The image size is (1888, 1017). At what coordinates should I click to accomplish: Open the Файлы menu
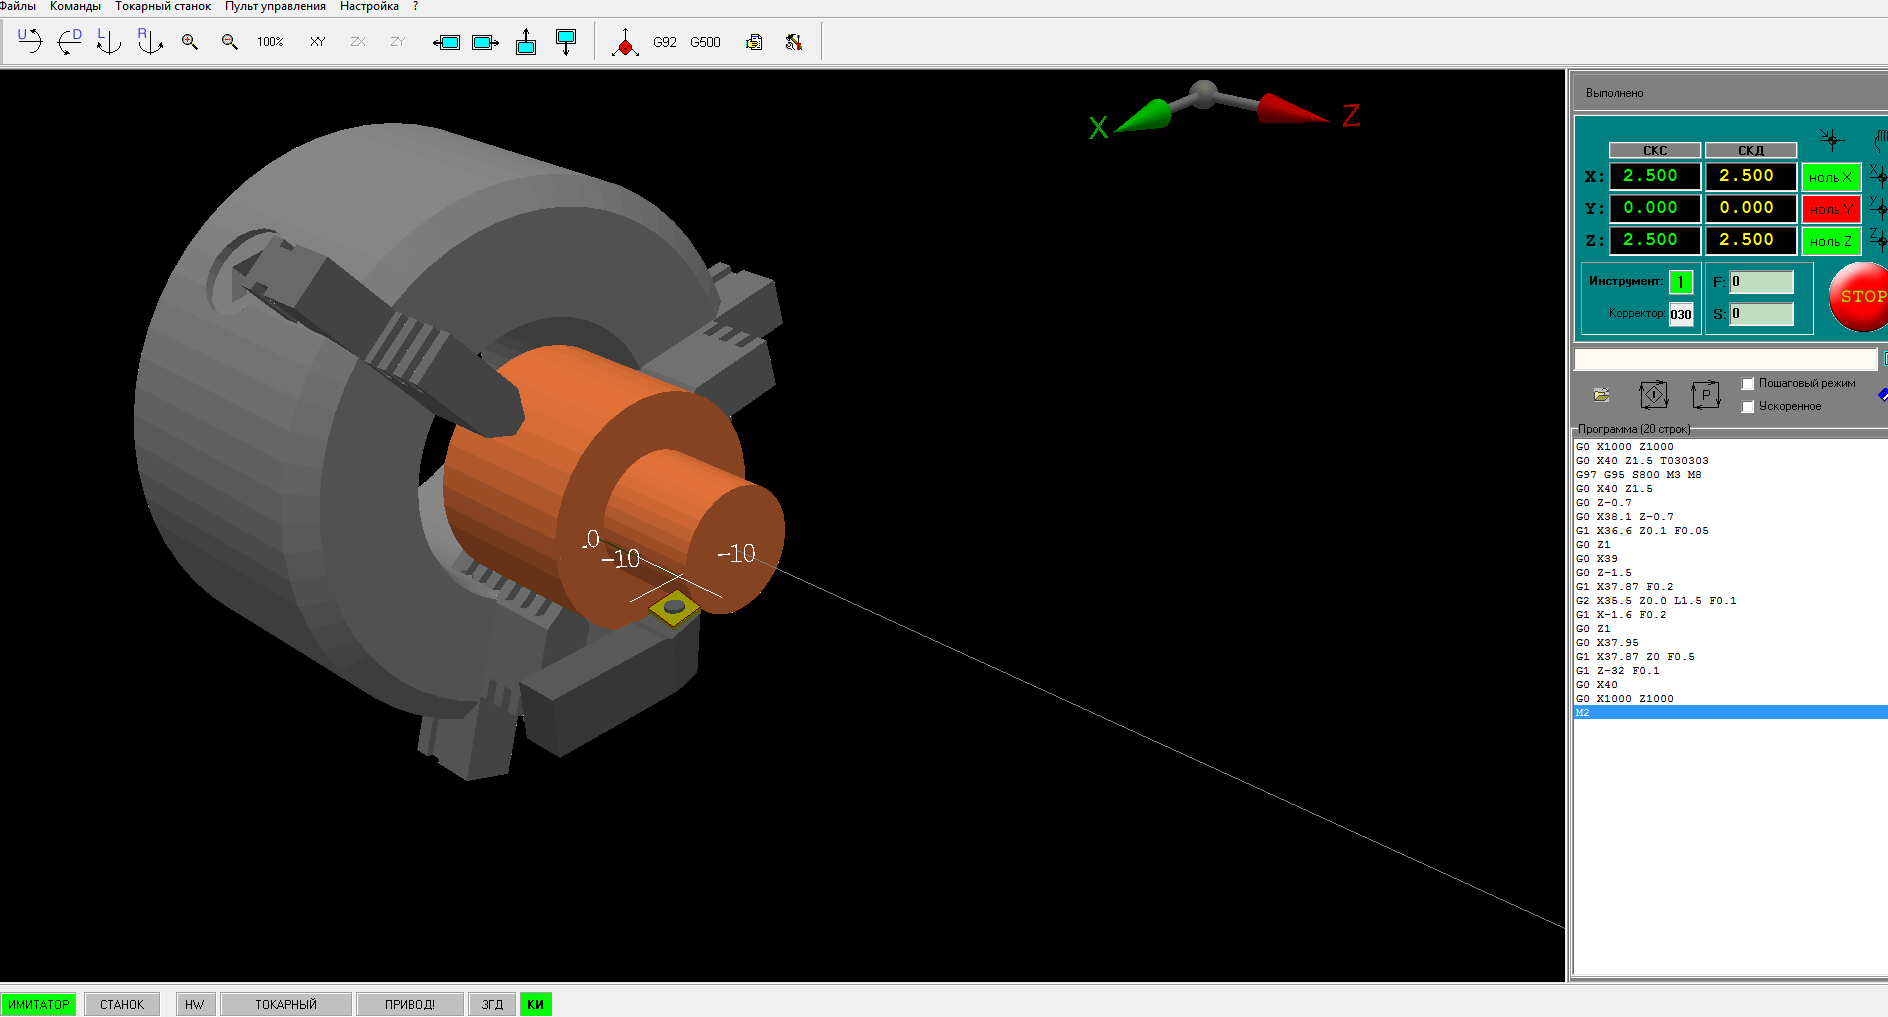click(18, 6)
